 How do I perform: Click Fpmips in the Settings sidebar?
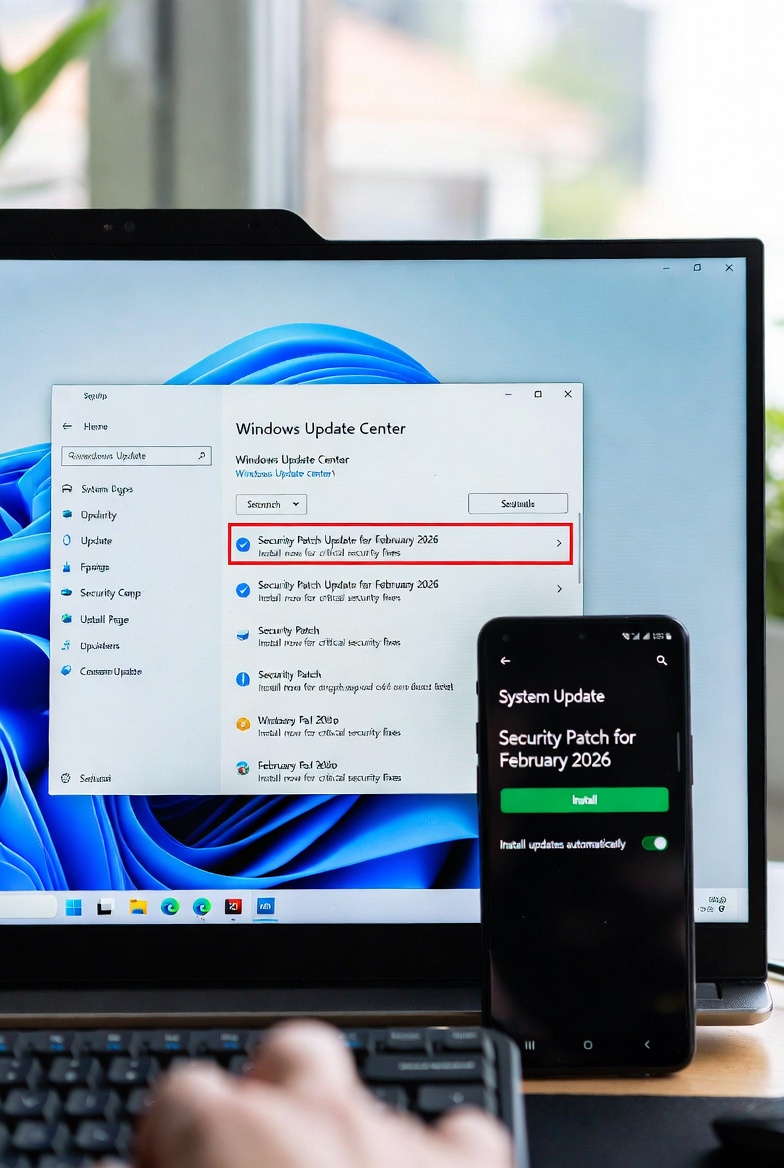[95, 567]
